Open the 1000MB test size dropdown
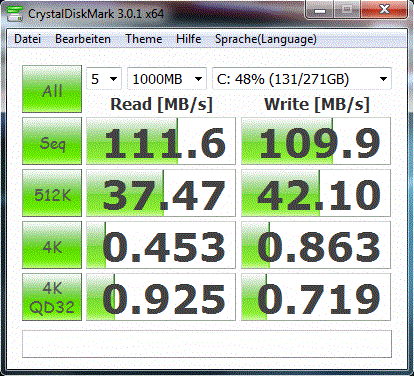The width and height of the screenshot is (414, 376). coord(167,79)
